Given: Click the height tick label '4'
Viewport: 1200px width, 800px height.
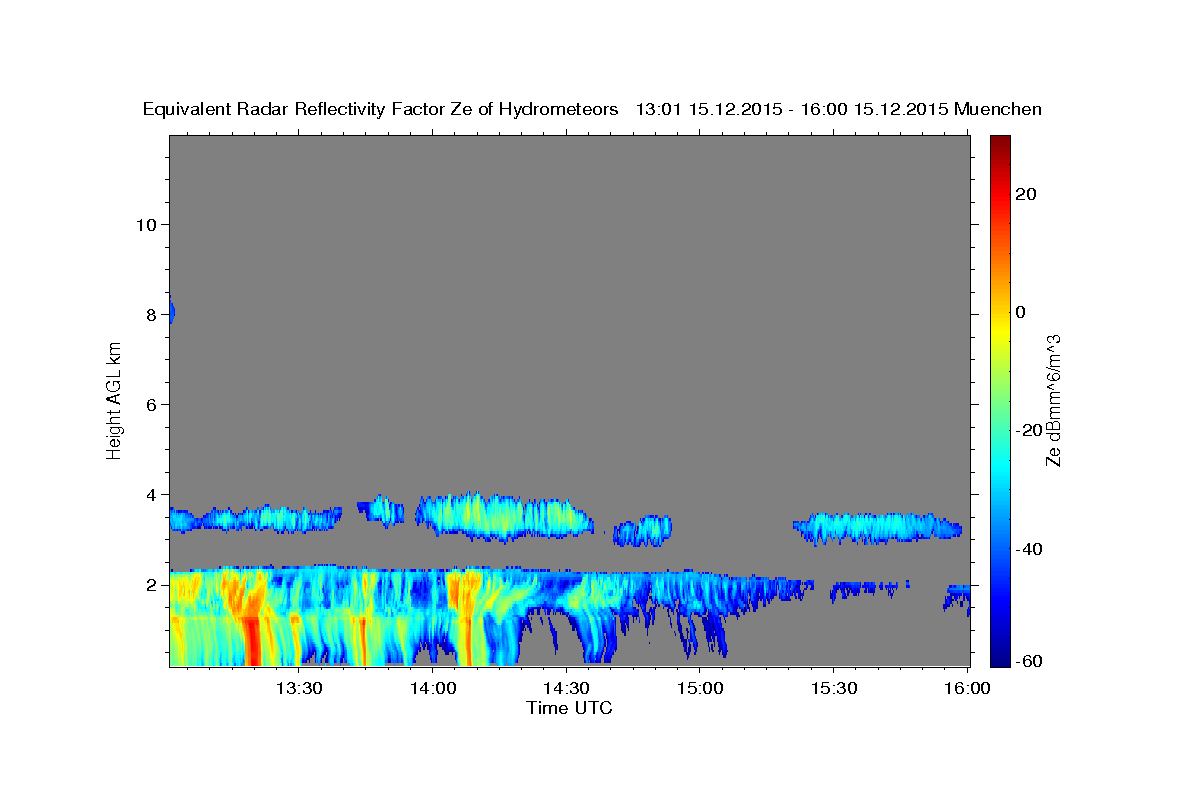Looking at the screenshot, I should point(152,494).
